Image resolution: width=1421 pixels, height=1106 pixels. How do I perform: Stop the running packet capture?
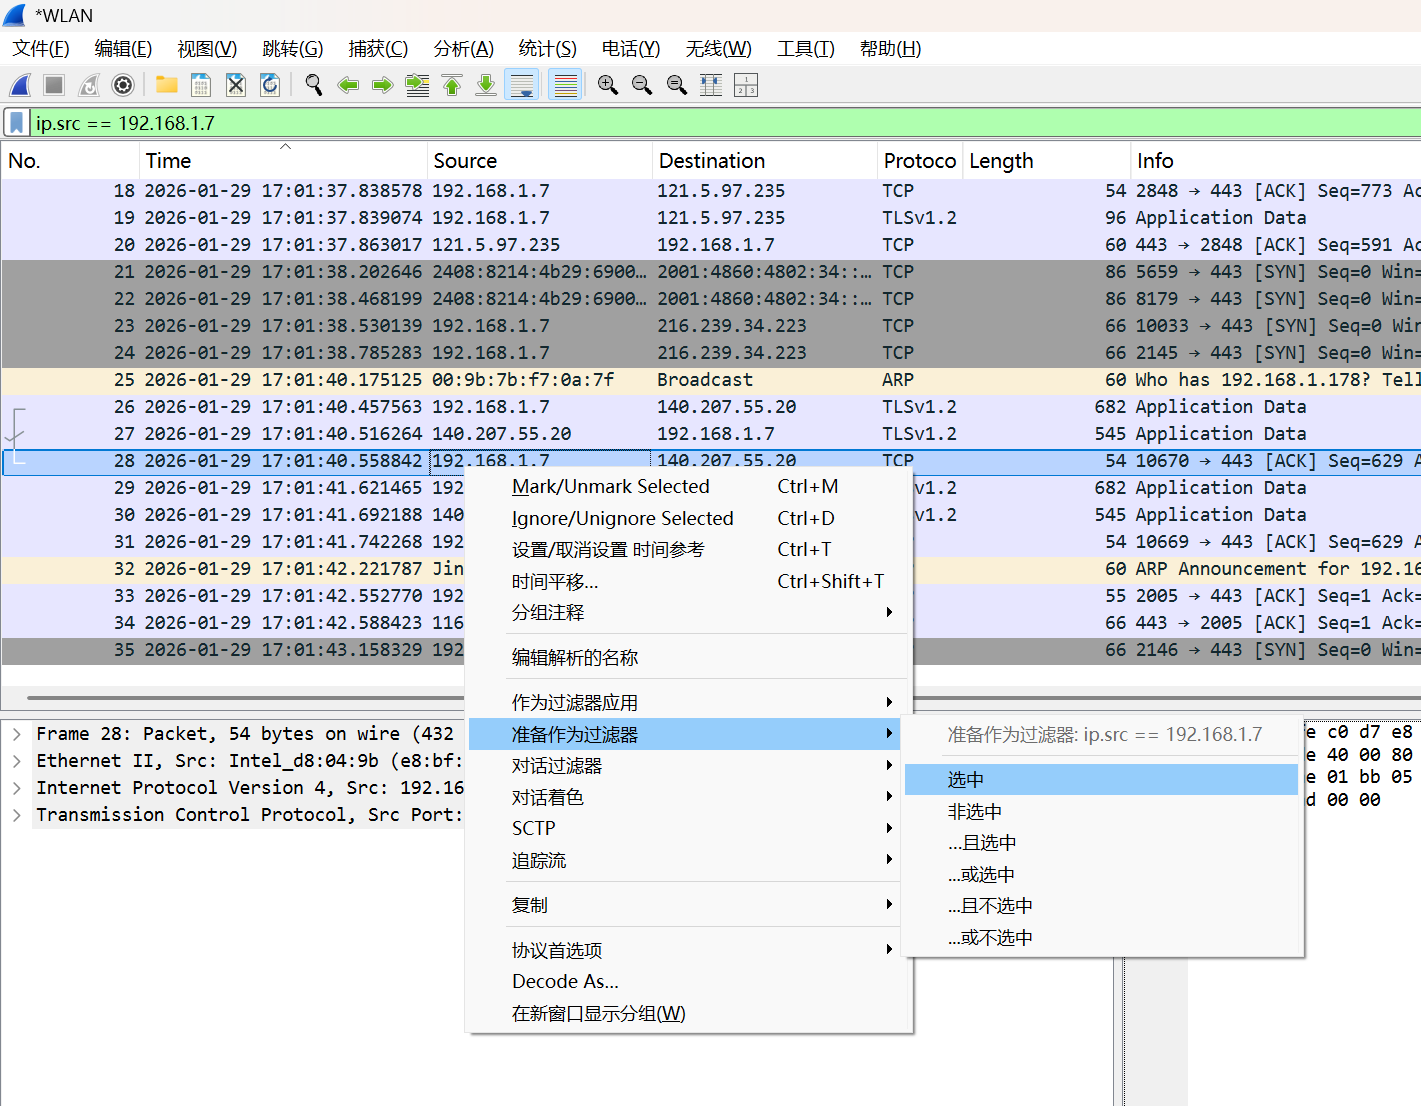[54, 85]
